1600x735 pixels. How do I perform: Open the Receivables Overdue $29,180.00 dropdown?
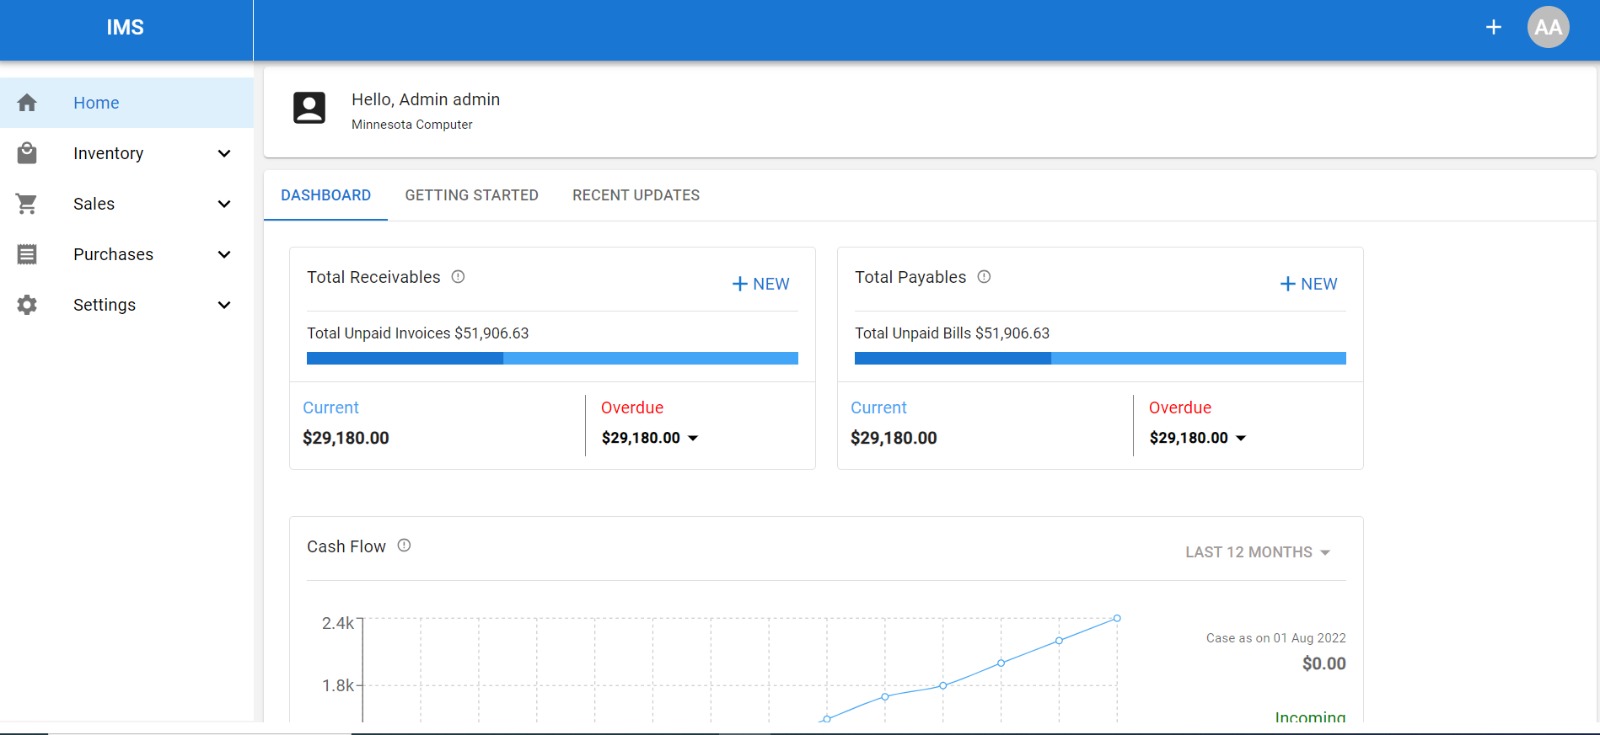pyautogui.click(x=650, y=438)
